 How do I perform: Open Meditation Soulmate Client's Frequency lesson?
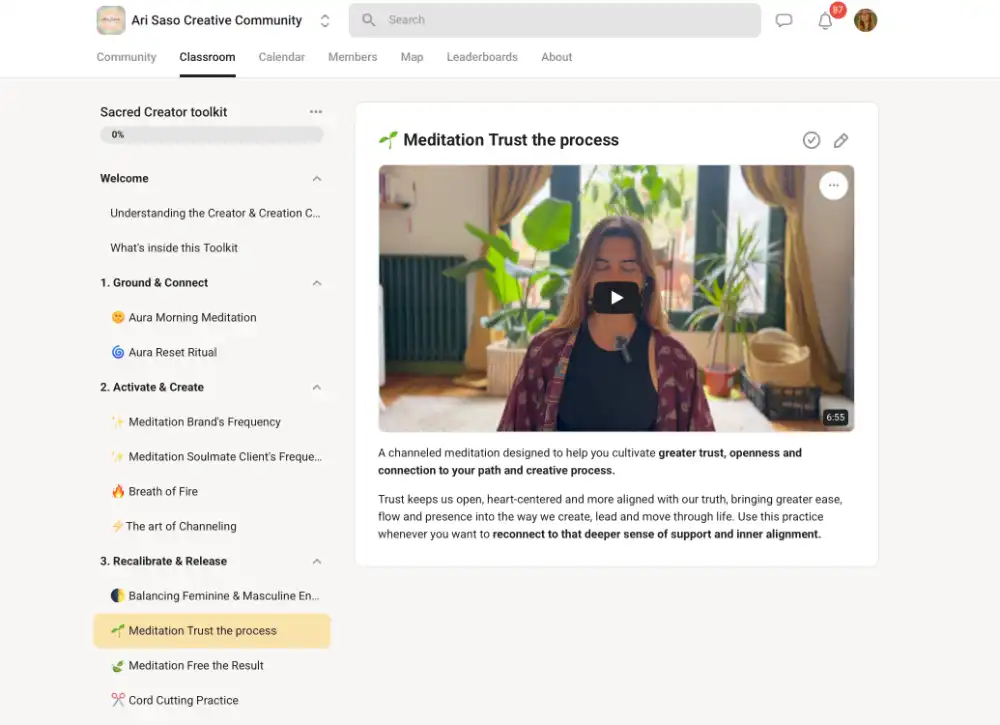point(212,457)
